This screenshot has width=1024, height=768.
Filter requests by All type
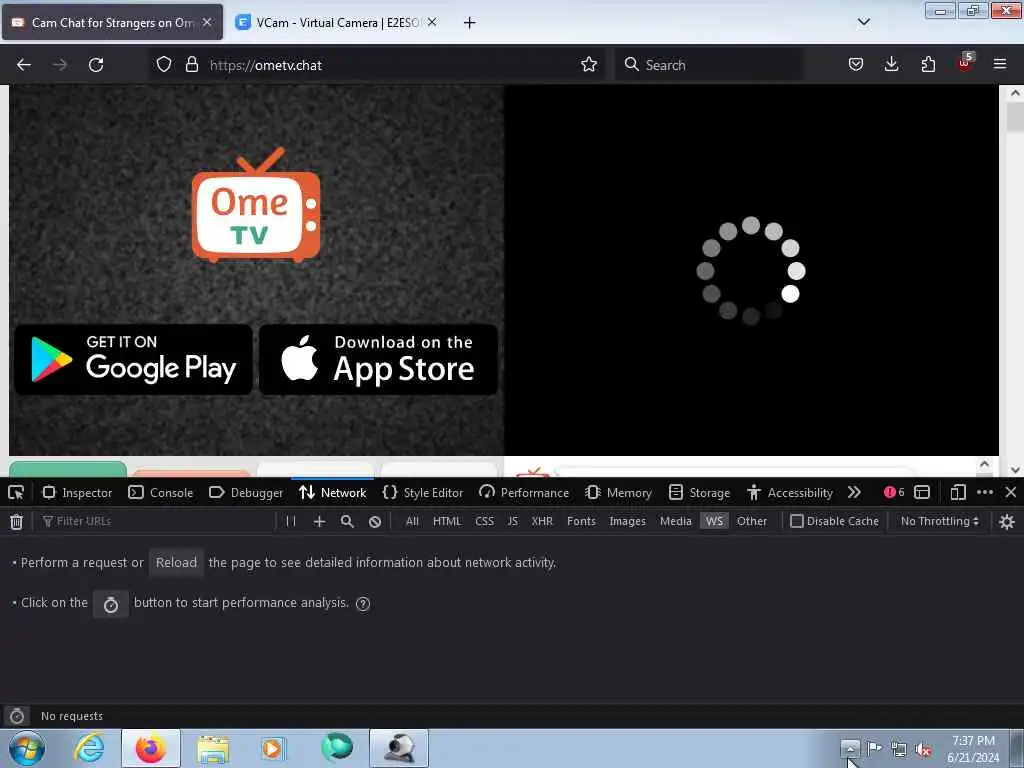click(412, 521)
